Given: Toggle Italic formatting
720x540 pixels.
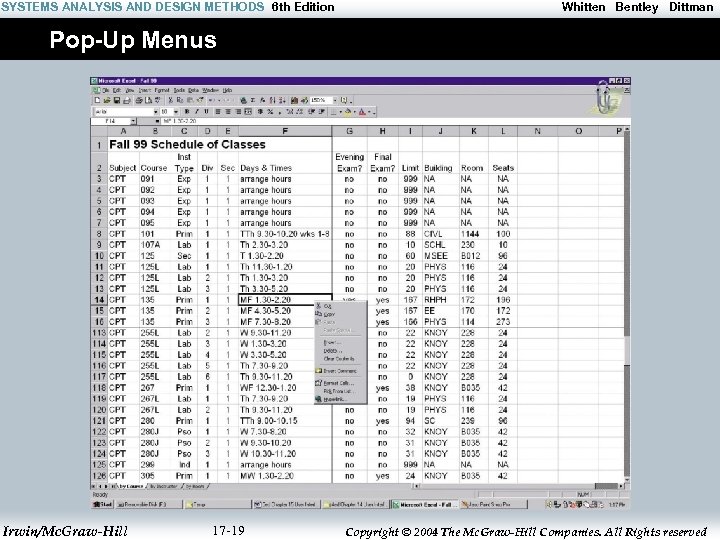Looking at the screenshot, I should point(197,112).
